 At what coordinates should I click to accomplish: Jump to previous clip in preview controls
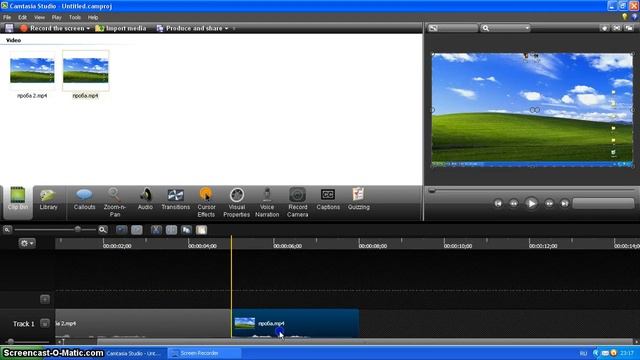[498, 203]
